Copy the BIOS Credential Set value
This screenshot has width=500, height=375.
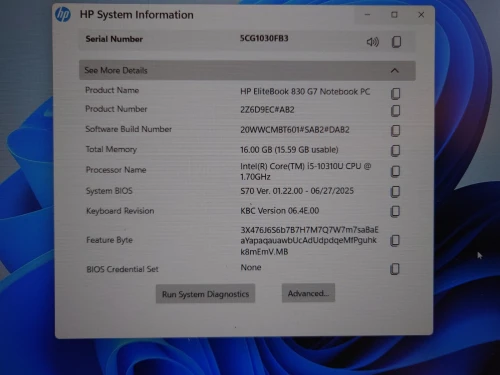pyautogui.click(x=395, y=269)
